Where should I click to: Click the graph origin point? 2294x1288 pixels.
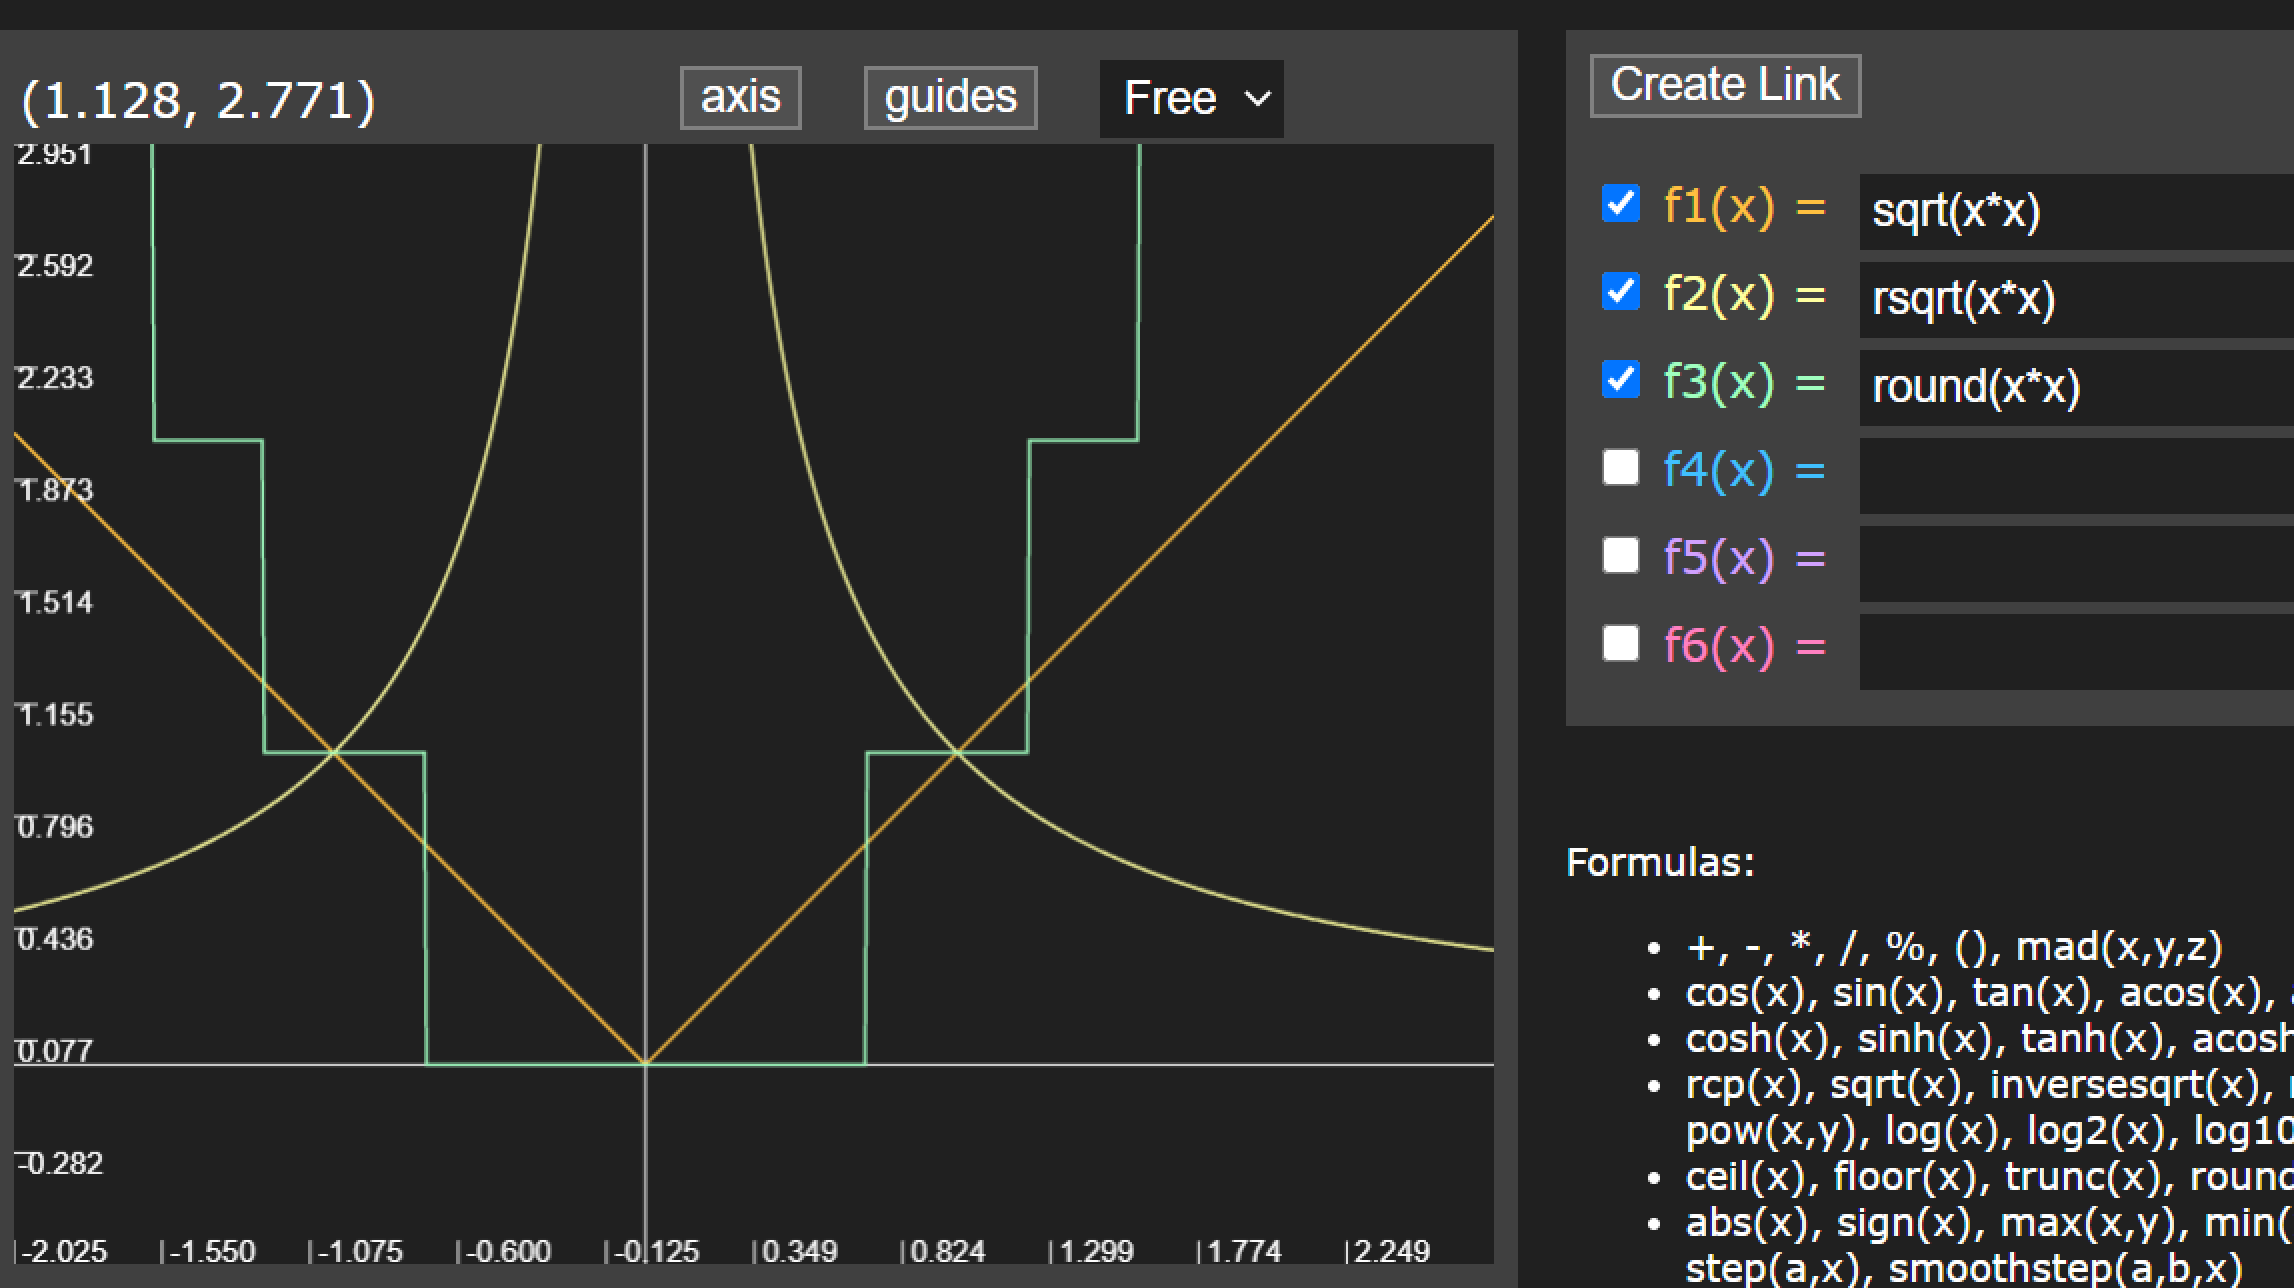pos(646,1064)
